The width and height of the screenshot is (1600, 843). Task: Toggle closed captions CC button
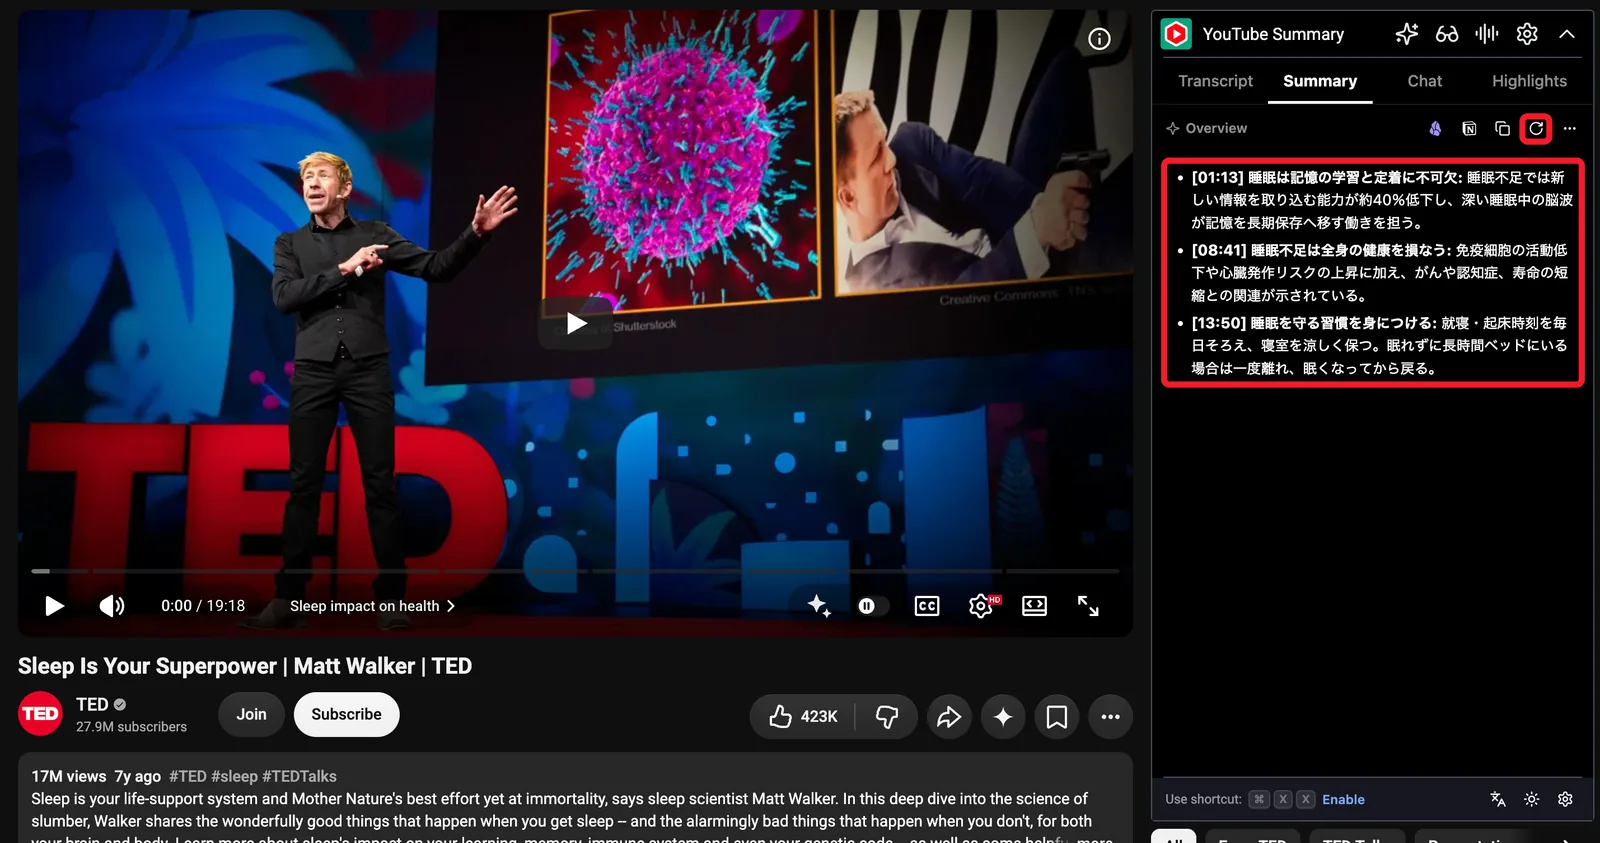[x=927, y=606]
